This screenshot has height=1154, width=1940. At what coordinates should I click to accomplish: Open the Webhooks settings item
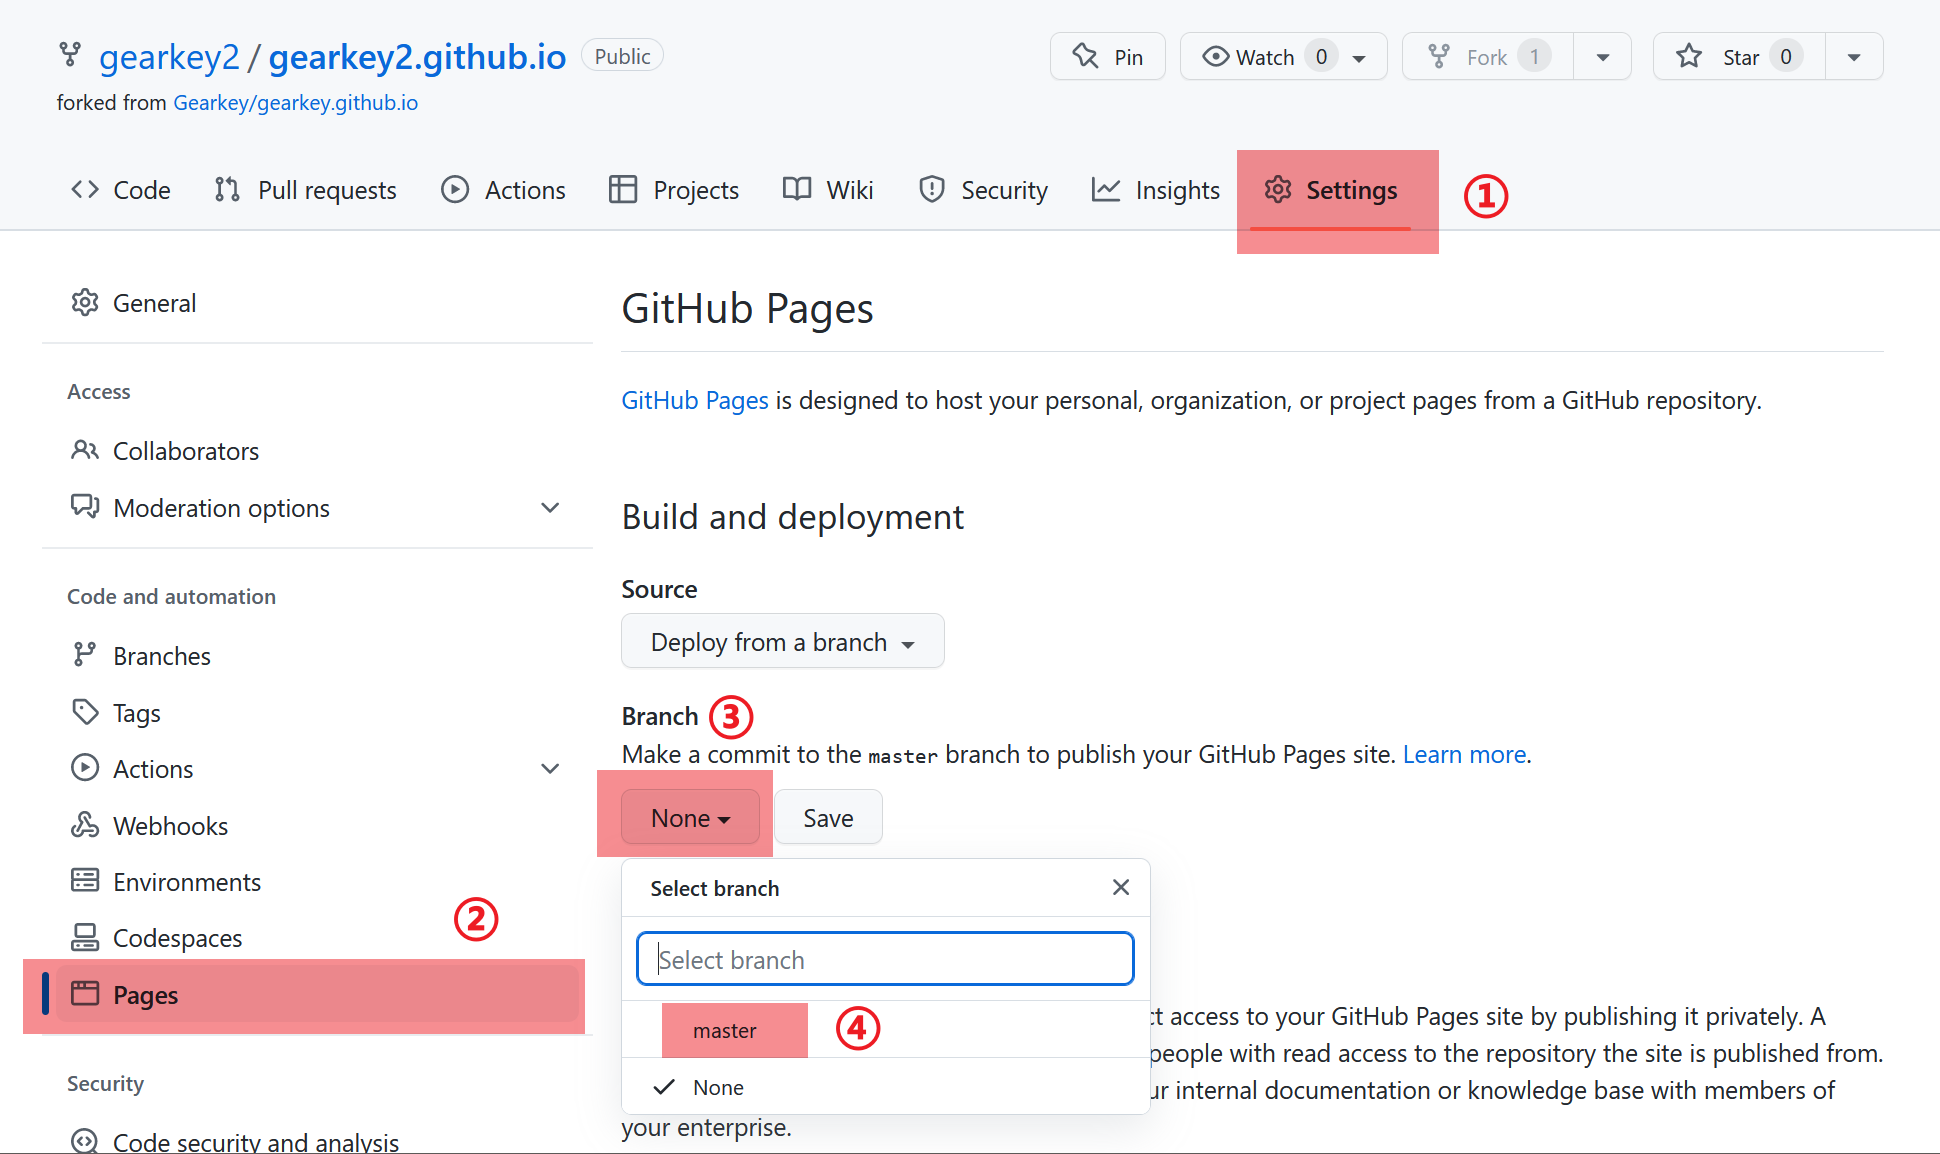coord(316,825)
